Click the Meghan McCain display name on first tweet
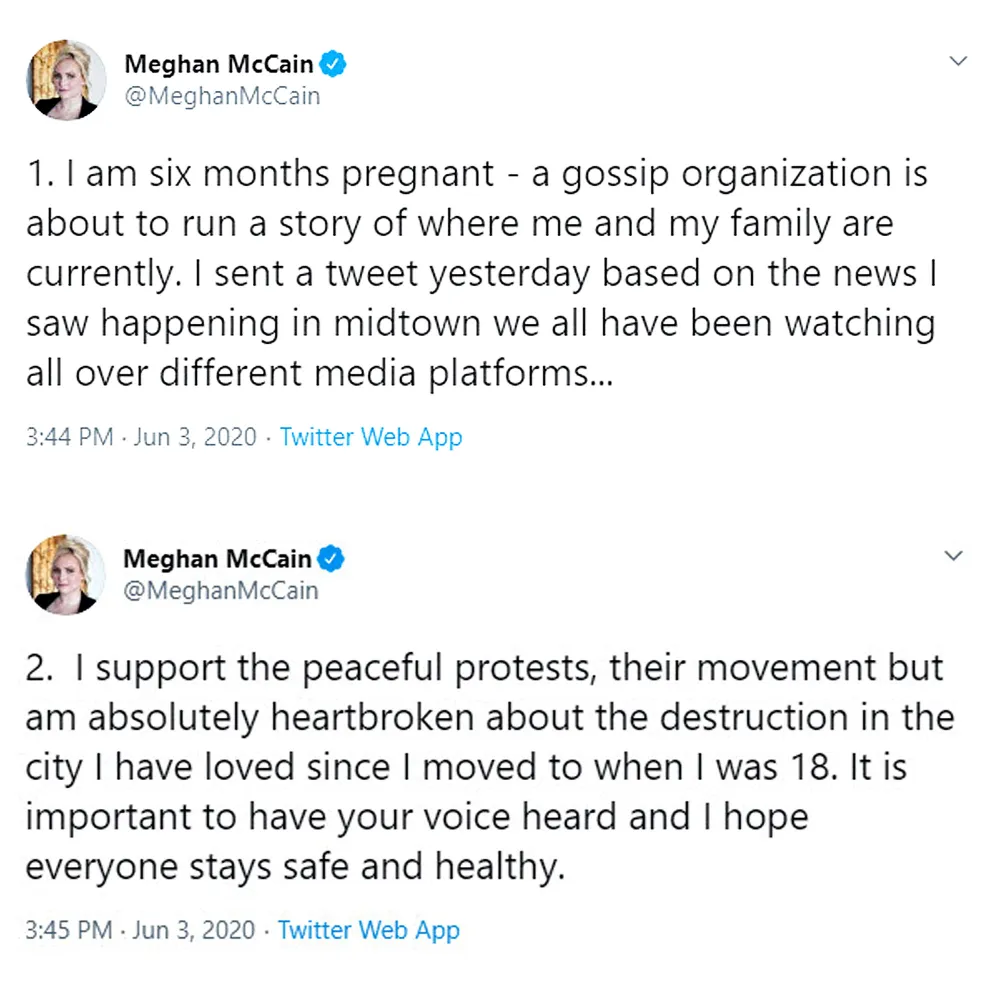Image resolution: width=1000 pixels, height=1000 pixels. (220, 62)
